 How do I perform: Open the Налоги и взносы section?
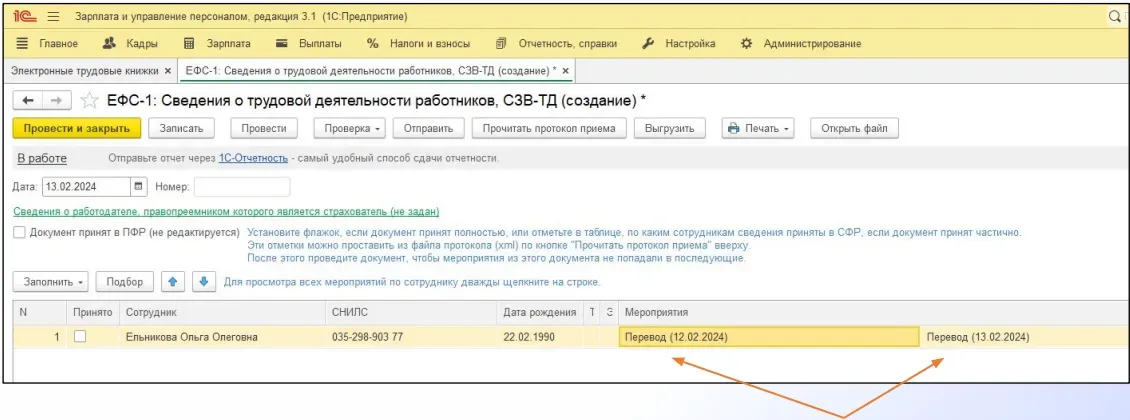click(418, 43)
